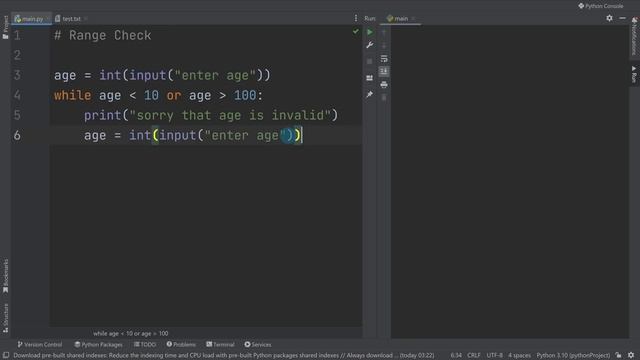The height and width of the screenshot is (360, 640).
Task: Open the IDE settings gear in the status bar
Action: pyautogui.click(x=631, y=356)
